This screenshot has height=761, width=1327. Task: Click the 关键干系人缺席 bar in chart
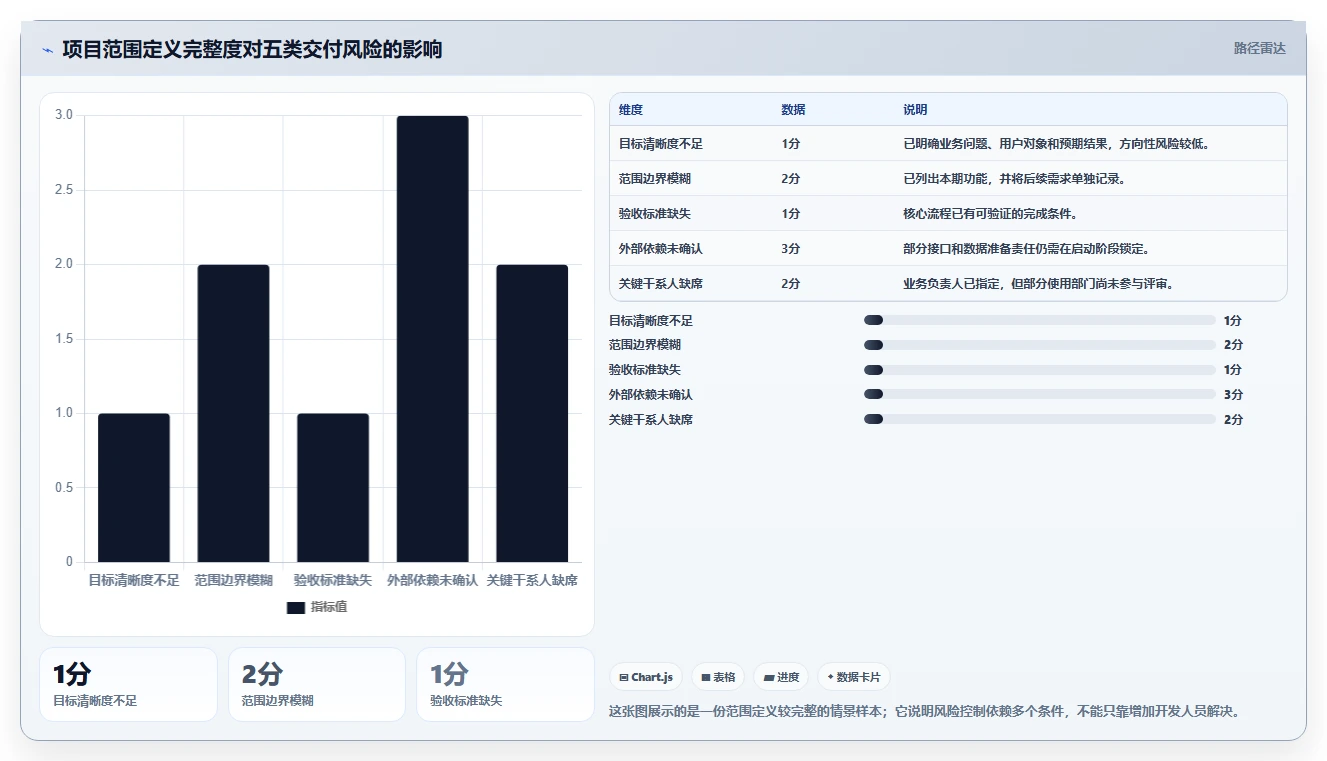click(x=532, y=413)
